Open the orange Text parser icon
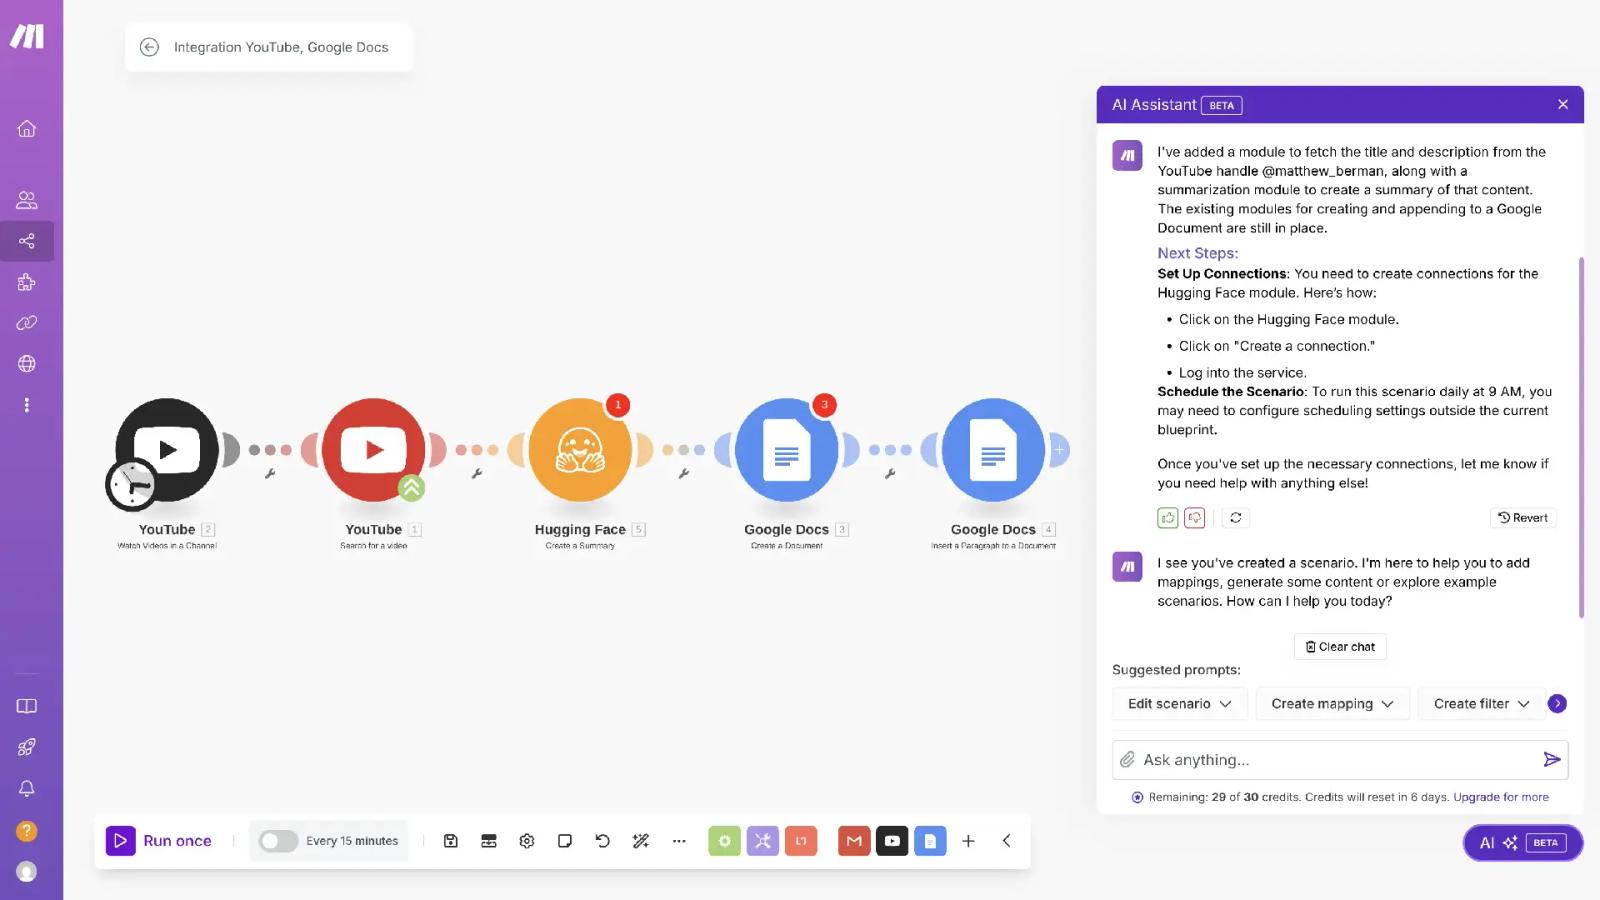This screenshot has height=900, width=1600. click(801, 841)
